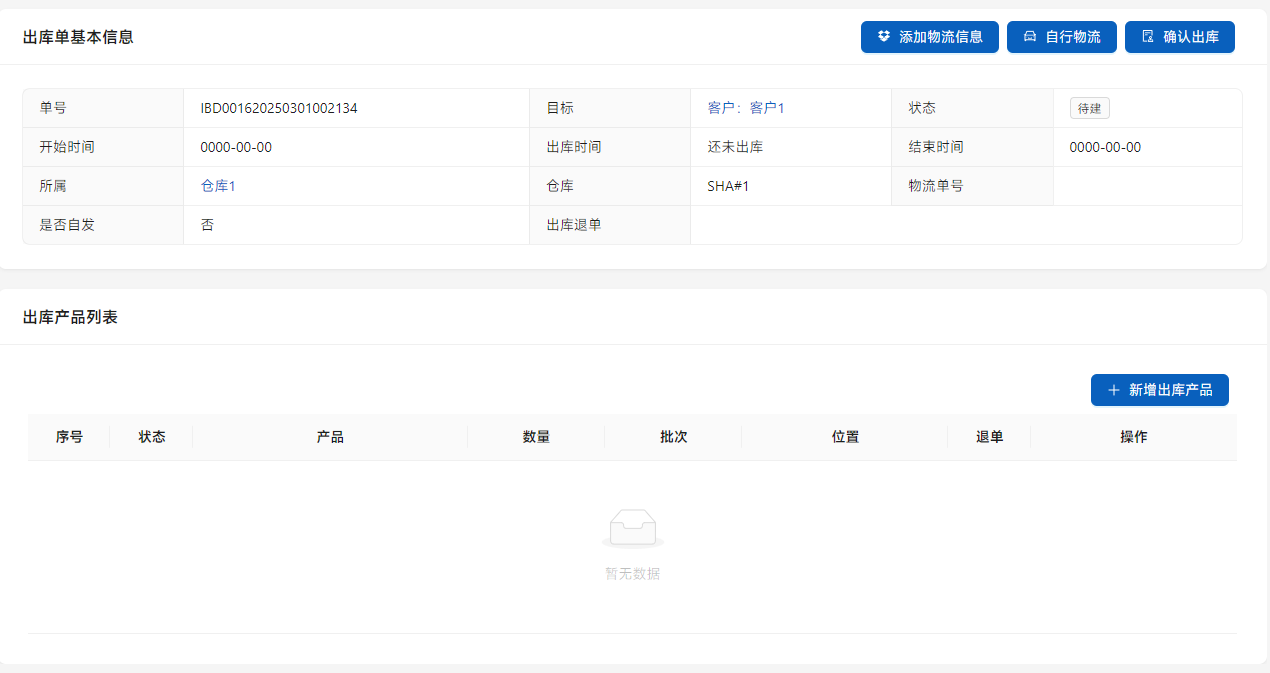1270x673 pixels.
Task: Click the SHA#1 warehouse value
Action: pos(728,186)
